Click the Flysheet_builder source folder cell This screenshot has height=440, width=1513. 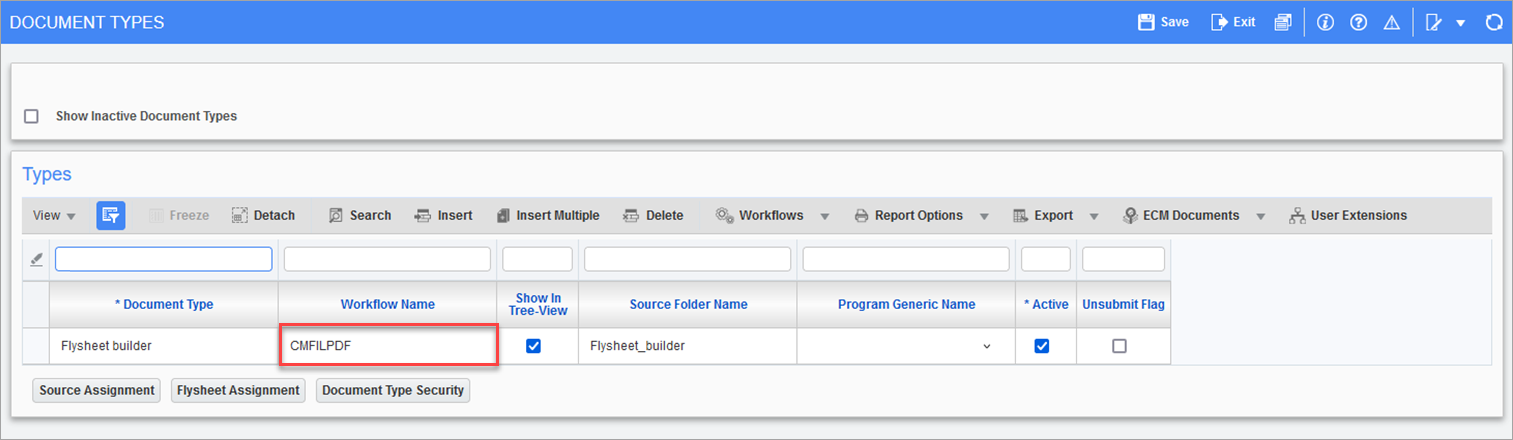[x=688, y=346]
